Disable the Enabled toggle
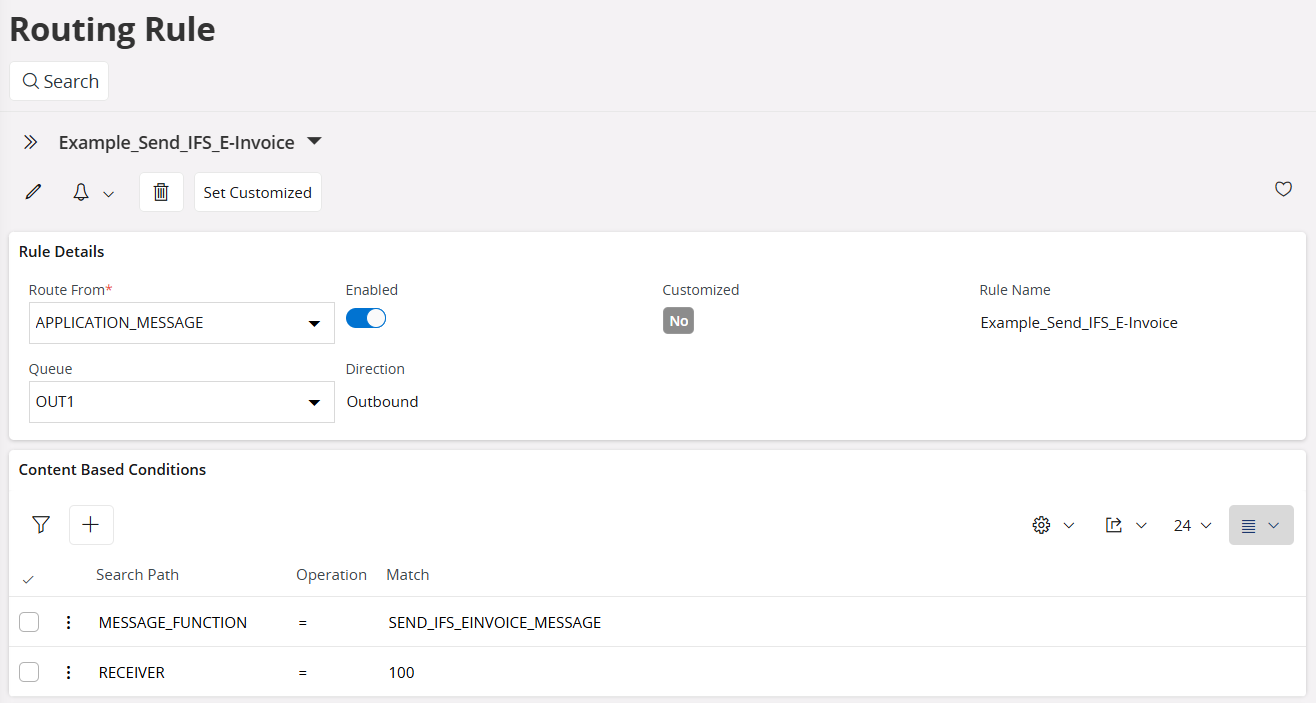The height and width of the screenshot is (703, 1316). pos(365,317)
